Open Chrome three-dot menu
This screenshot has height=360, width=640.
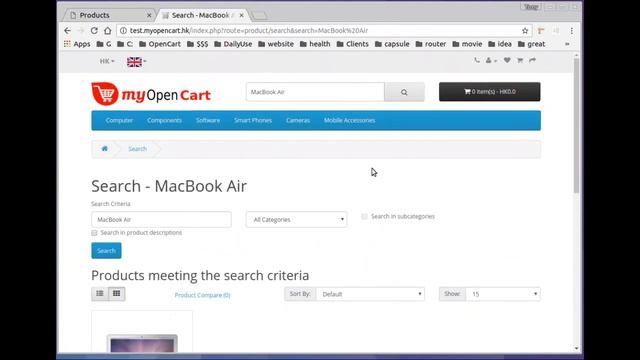tap(571, 31)
